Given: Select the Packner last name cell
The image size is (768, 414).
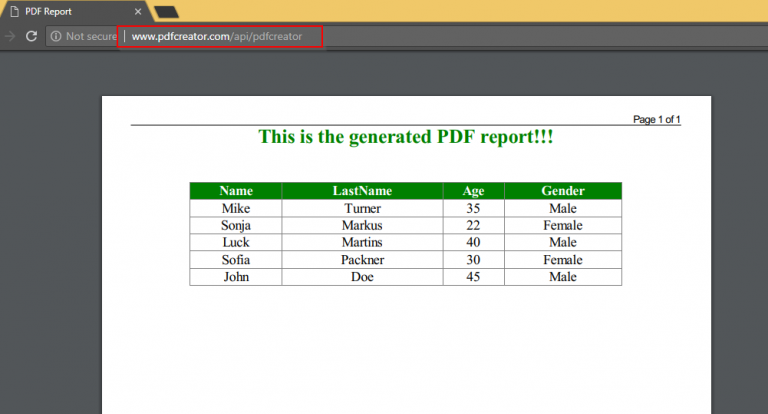Looking at the screenshot, I should pyautogui.click(x=362, y=260).
